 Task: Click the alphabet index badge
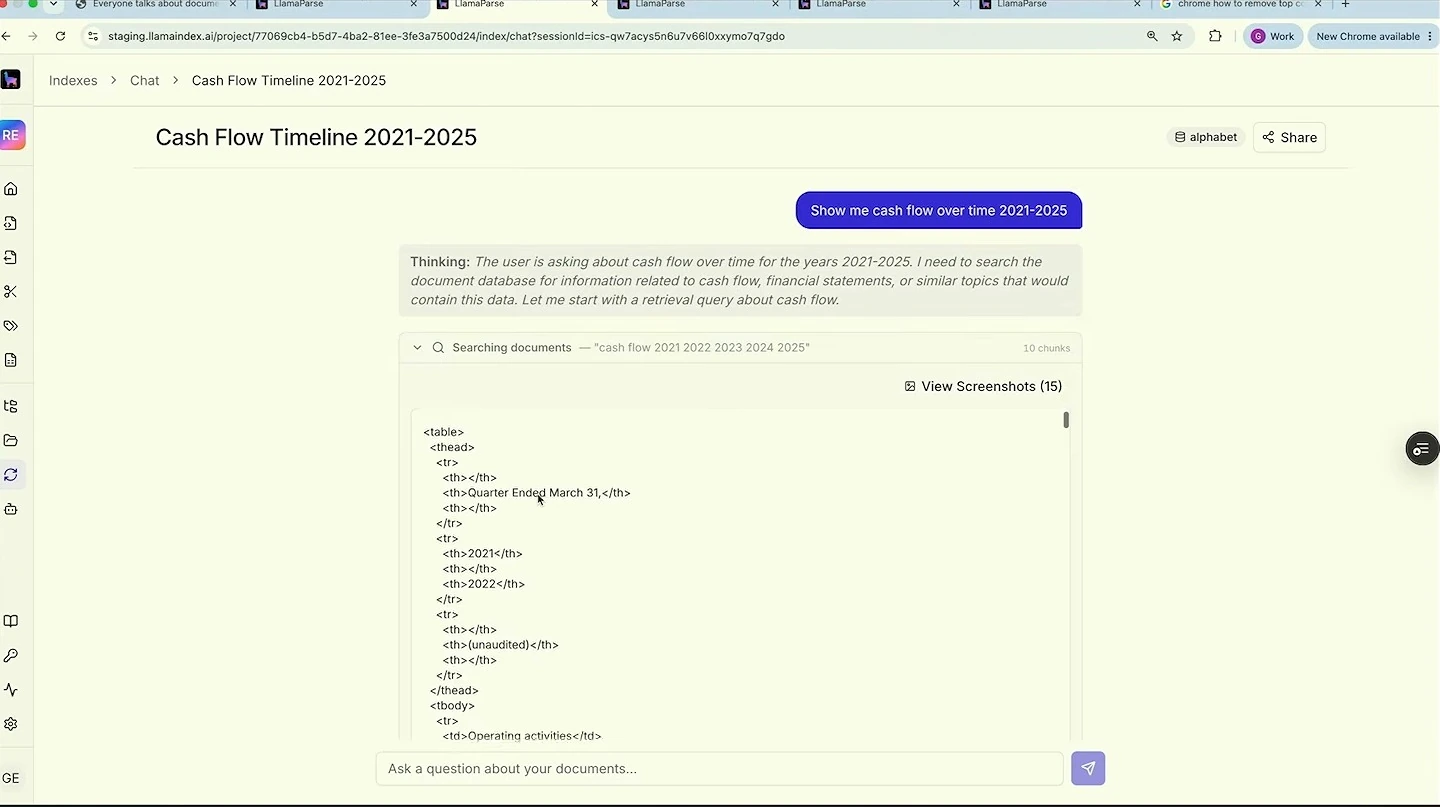pos(1205,137)
